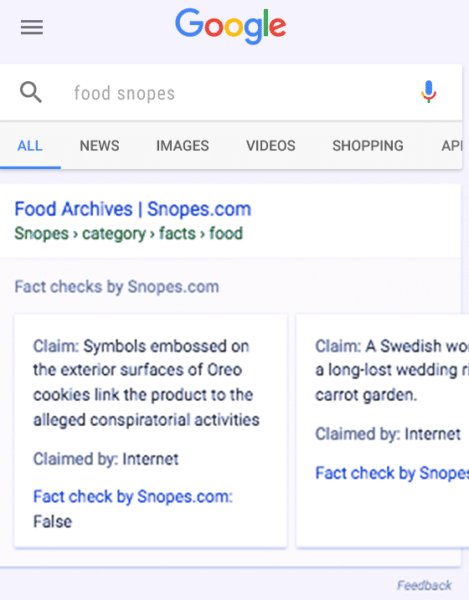The height and width of the screenshot is (600, 469).
Task: Click the Feedback link
Action: tap(424, 585)
